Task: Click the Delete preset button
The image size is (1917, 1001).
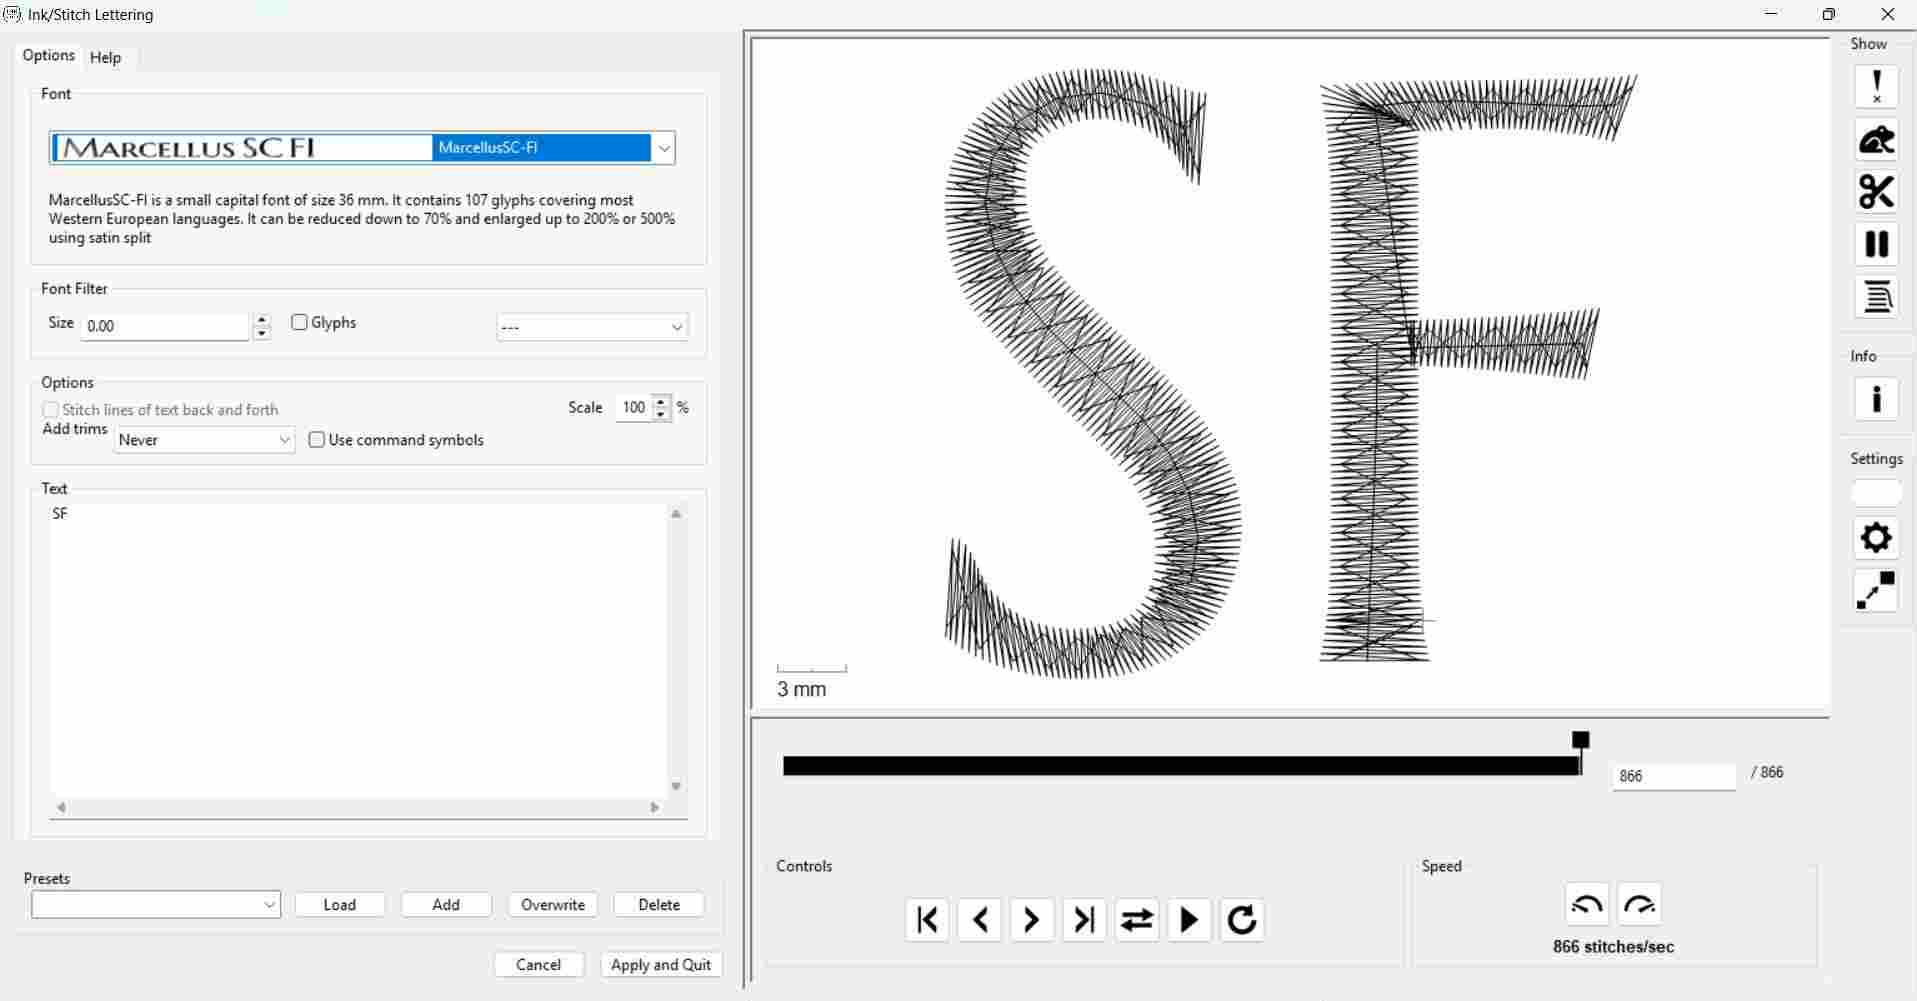Action: click(x=659, y=904)
